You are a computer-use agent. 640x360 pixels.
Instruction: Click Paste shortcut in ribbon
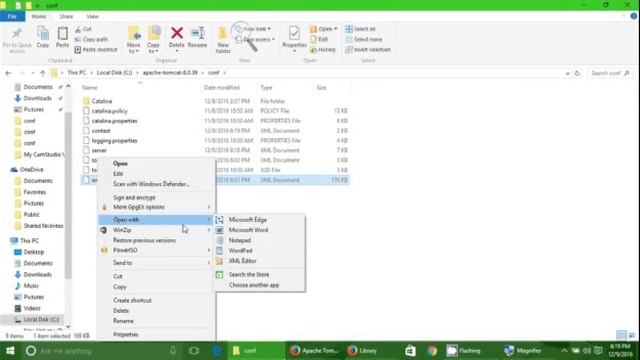[x=96, y=49]
